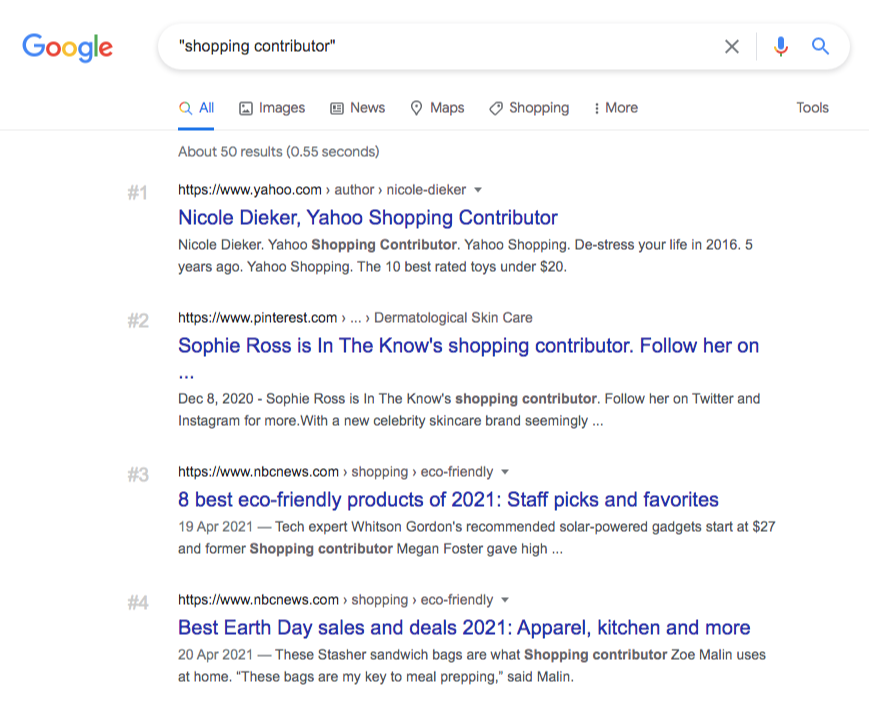Go to the Maps tab
Screen dimensions: 869x705
[x=437, y=108]
